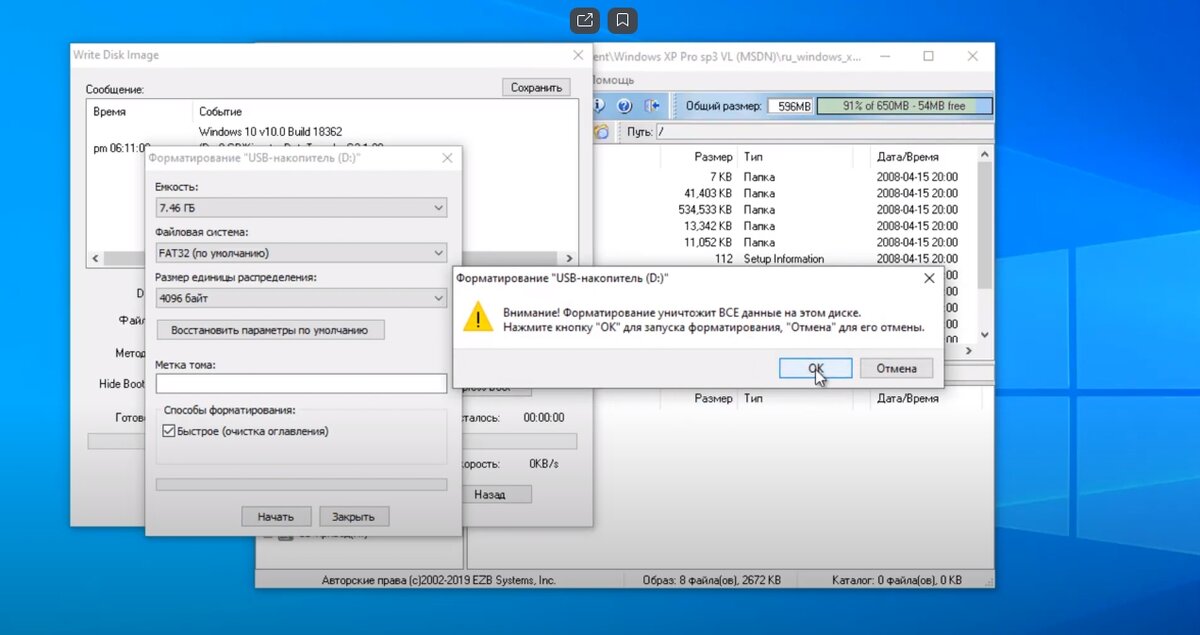Viewport: 1200px width, 635px height.
Task: Click the Путь path field in UltraISO
Action: coord(824,132)
